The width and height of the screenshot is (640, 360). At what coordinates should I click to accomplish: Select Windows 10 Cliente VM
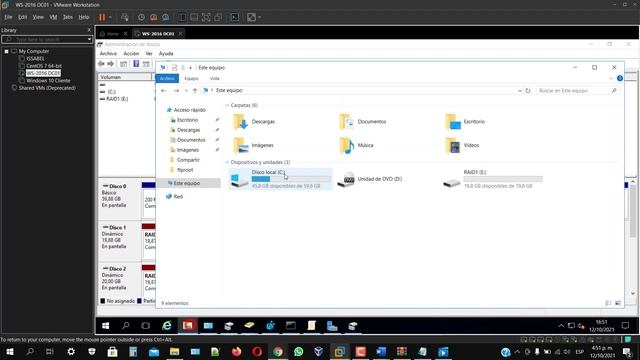click(48, 80)
